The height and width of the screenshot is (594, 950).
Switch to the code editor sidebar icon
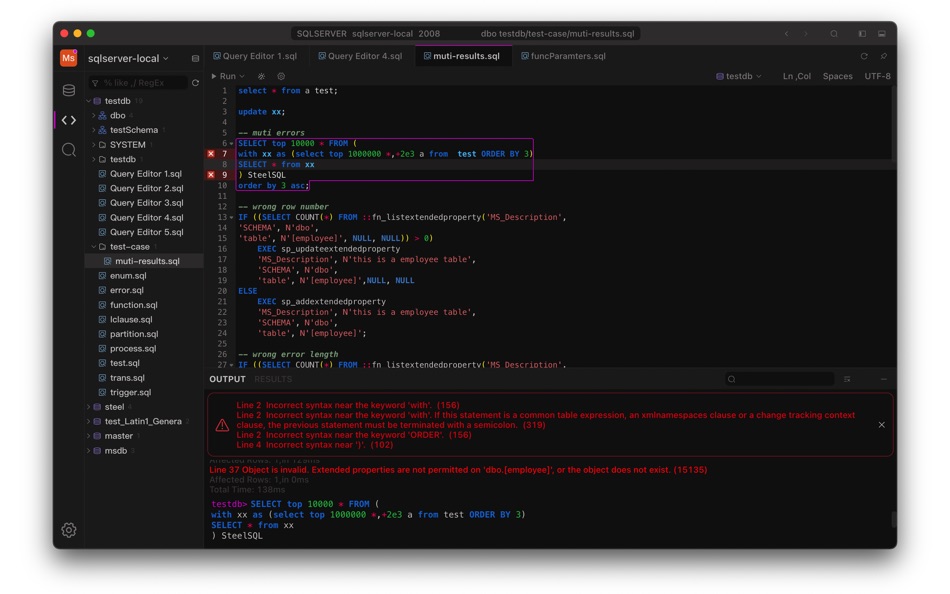pos(68,120)
